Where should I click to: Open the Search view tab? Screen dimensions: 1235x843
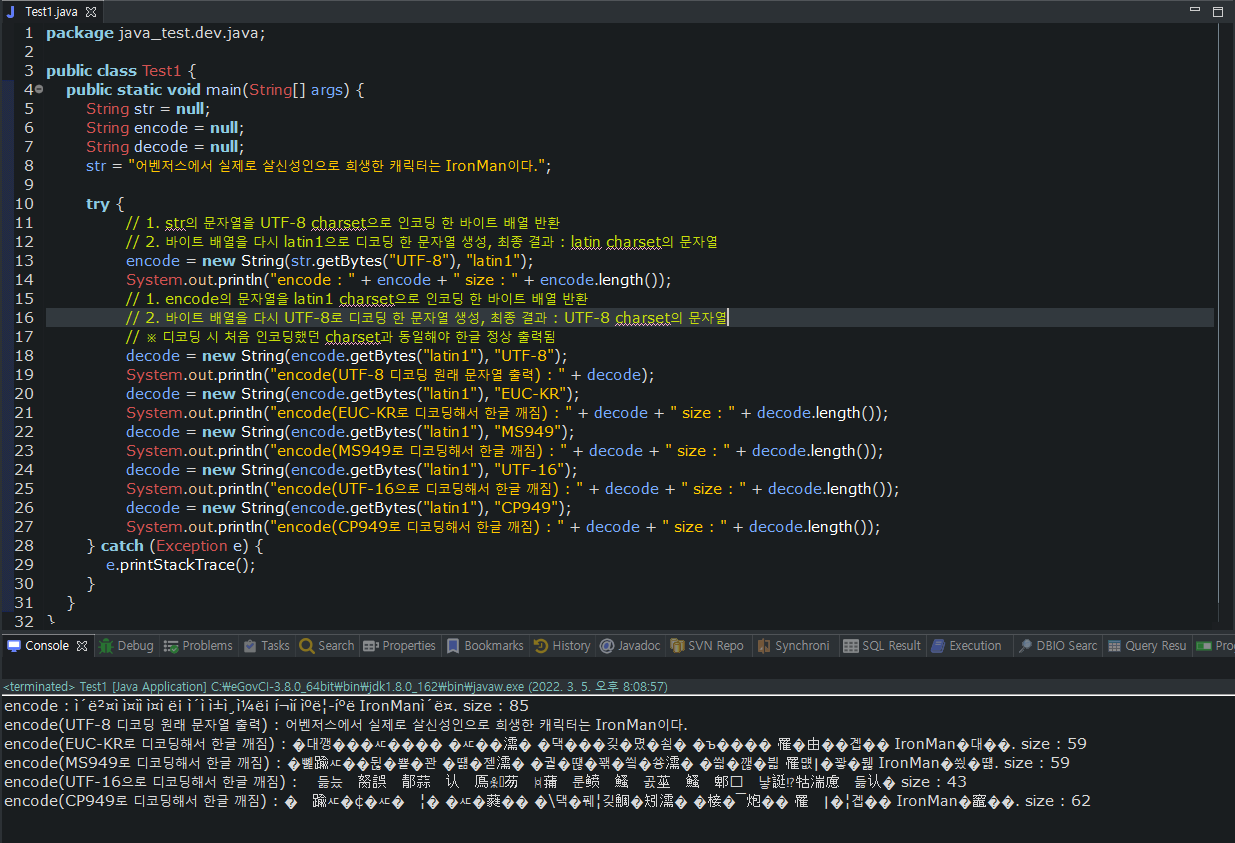(327, 646)
